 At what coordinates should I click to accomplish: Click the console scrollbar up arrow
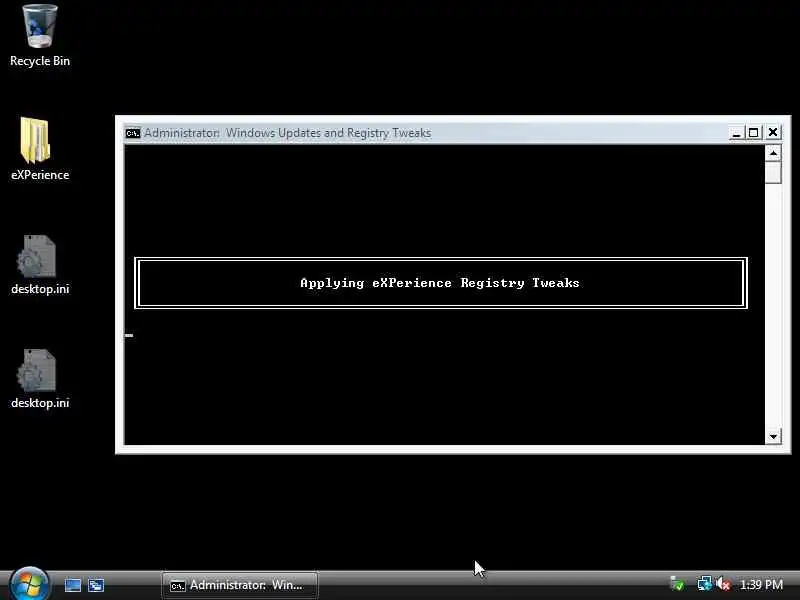coord(773,153)
